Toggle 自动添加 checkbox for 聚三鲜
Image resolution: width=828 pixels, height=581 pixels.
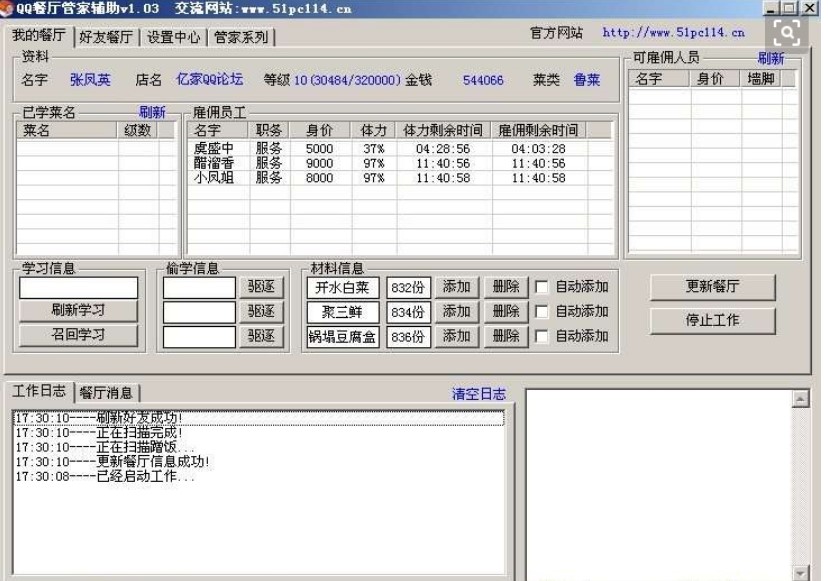(x=541, y=312)
